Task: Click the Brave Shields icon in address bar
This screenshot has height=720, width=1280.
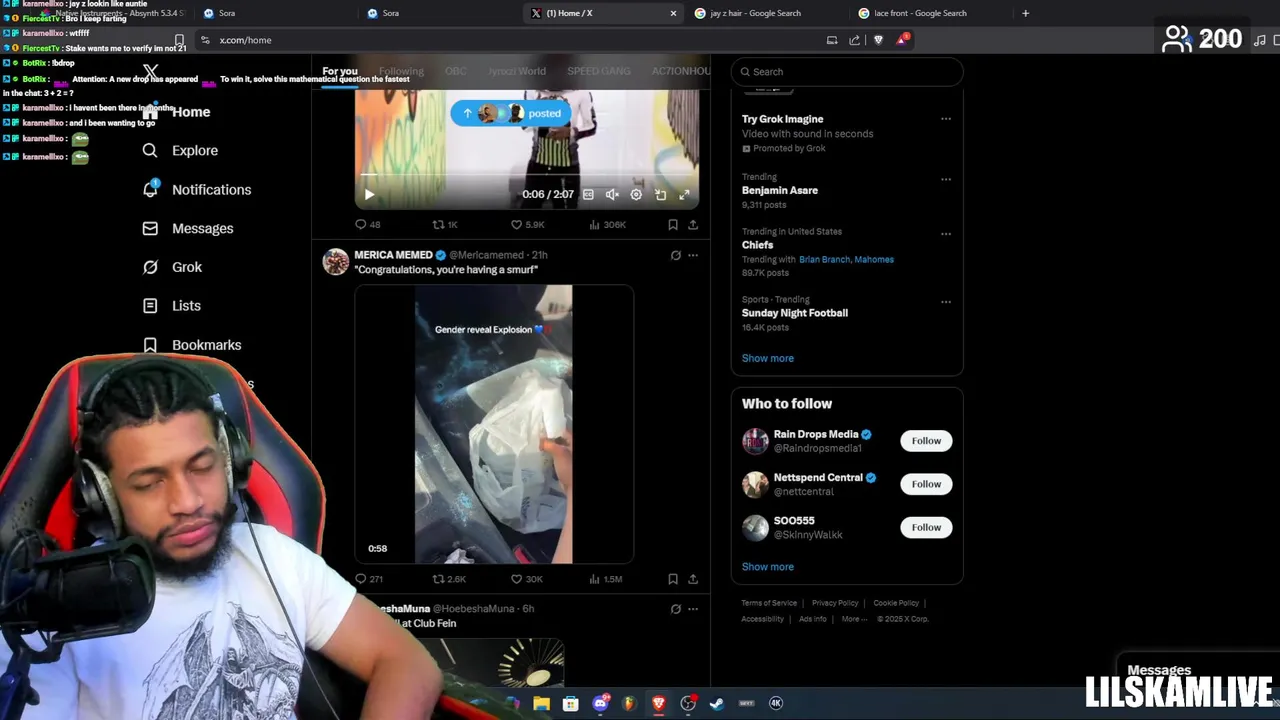Action: click(878, 40)
